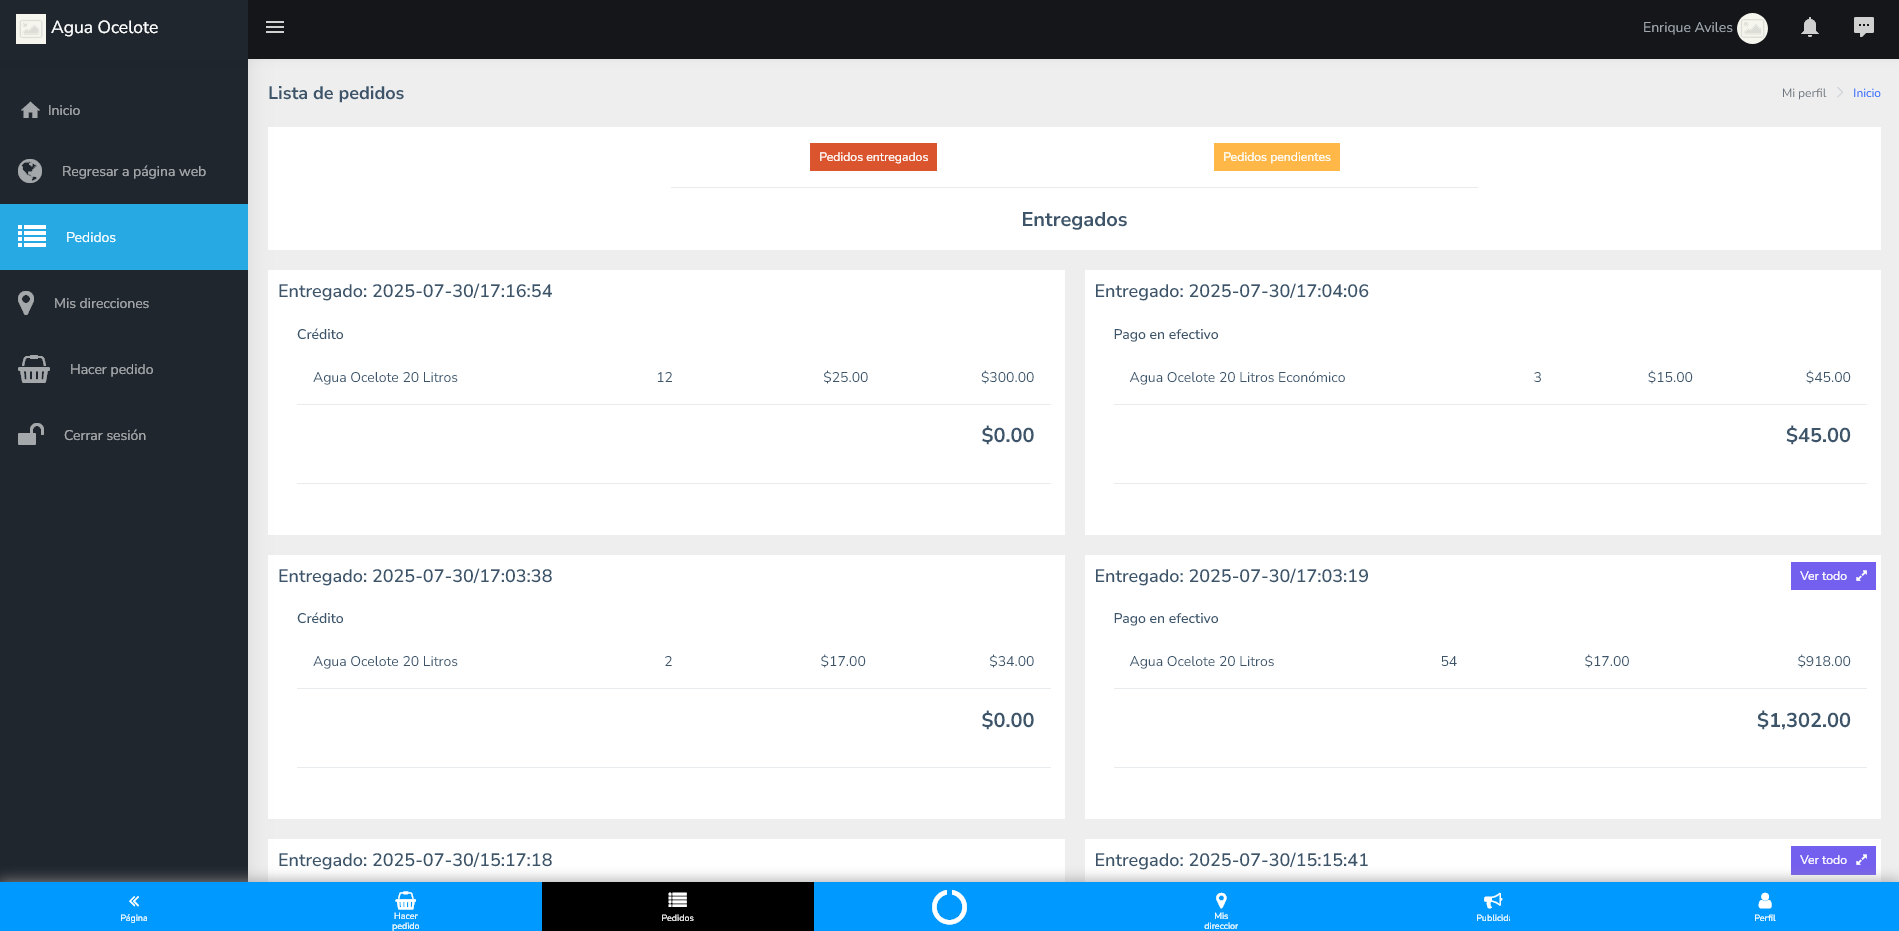1899x931 pixels.
Task: Open the notifications bell icon
Action: (1809, 27)
